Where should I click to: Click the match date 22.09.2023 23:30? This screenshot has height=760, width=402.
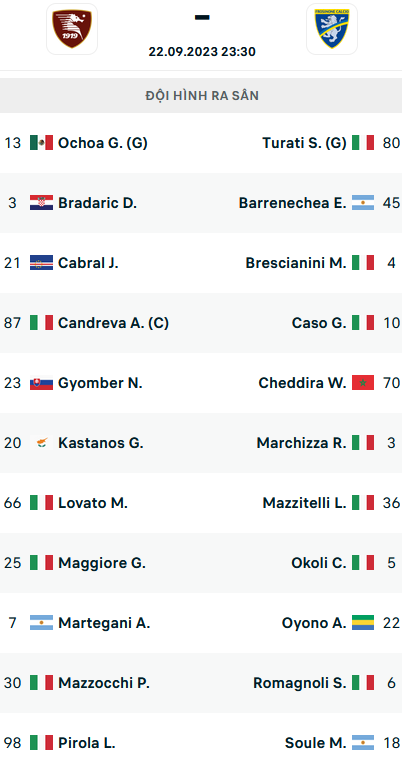(202, 51)
